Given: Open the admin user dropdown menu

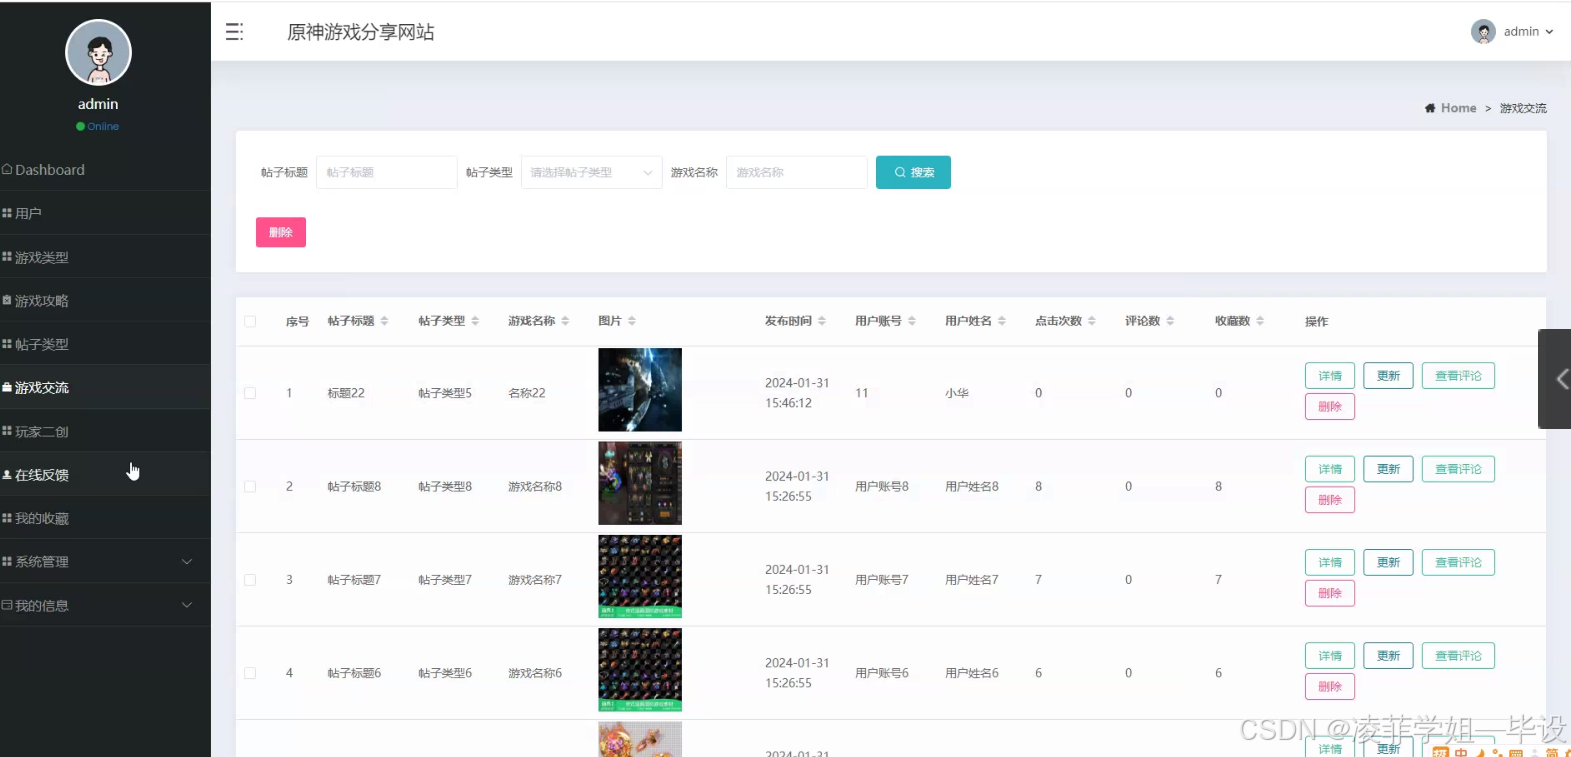Looking at the screenshot, I should (x=1513, y=32).
